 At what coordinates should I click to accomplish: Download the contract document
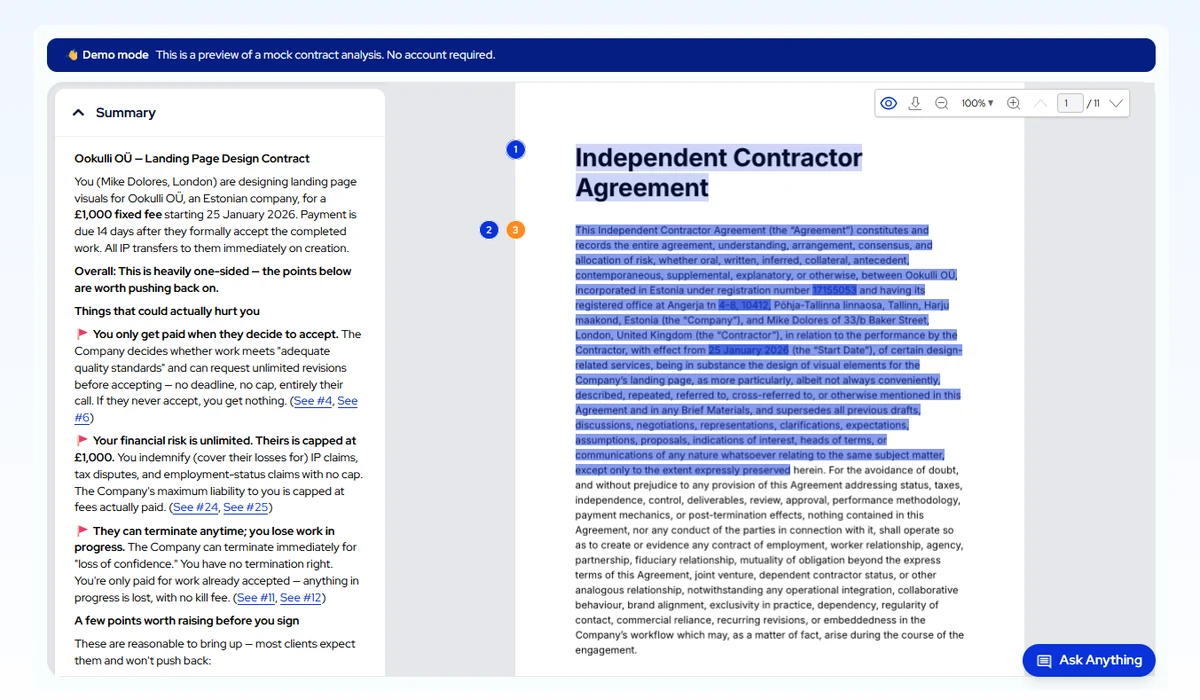coord(915,103)
